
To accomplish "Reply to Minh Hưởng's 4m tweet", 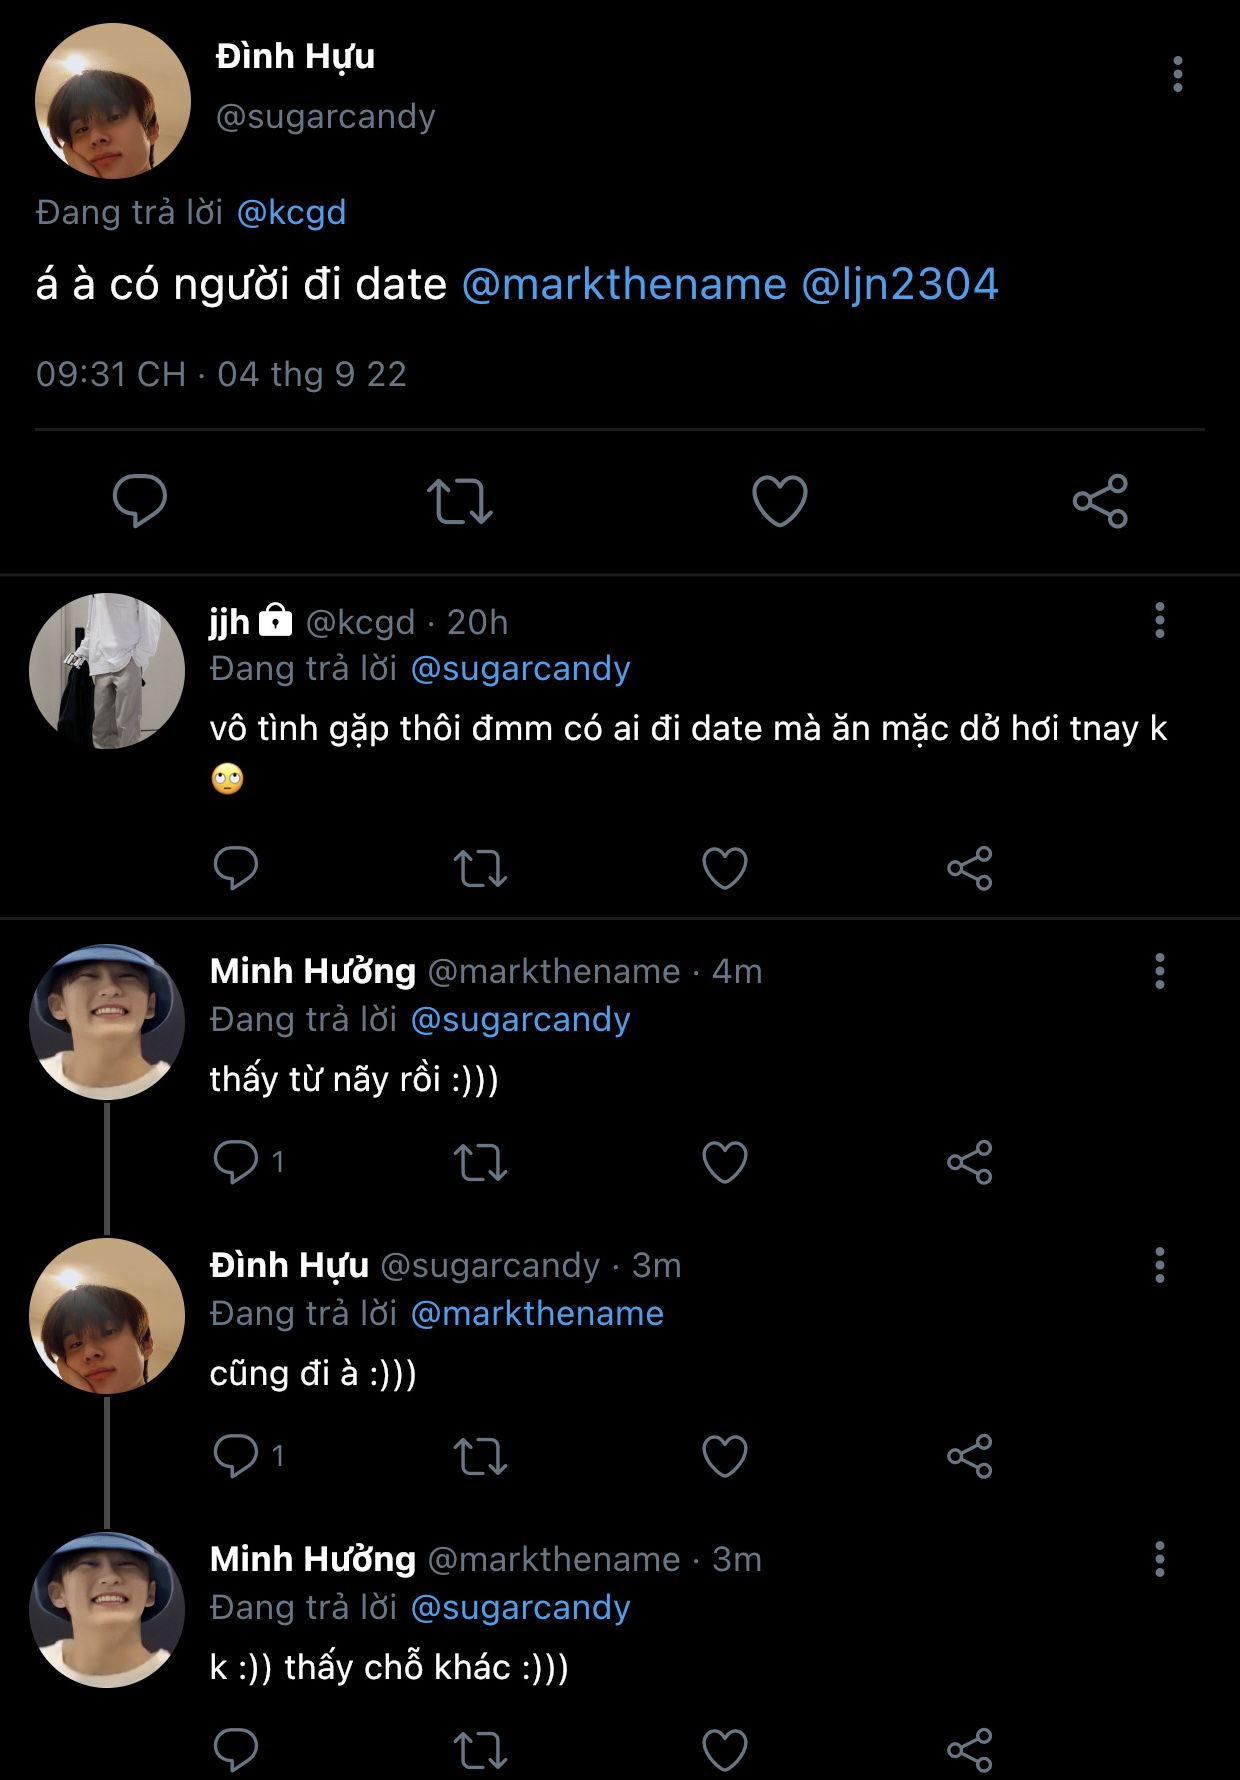I will tap(236, 1161).
